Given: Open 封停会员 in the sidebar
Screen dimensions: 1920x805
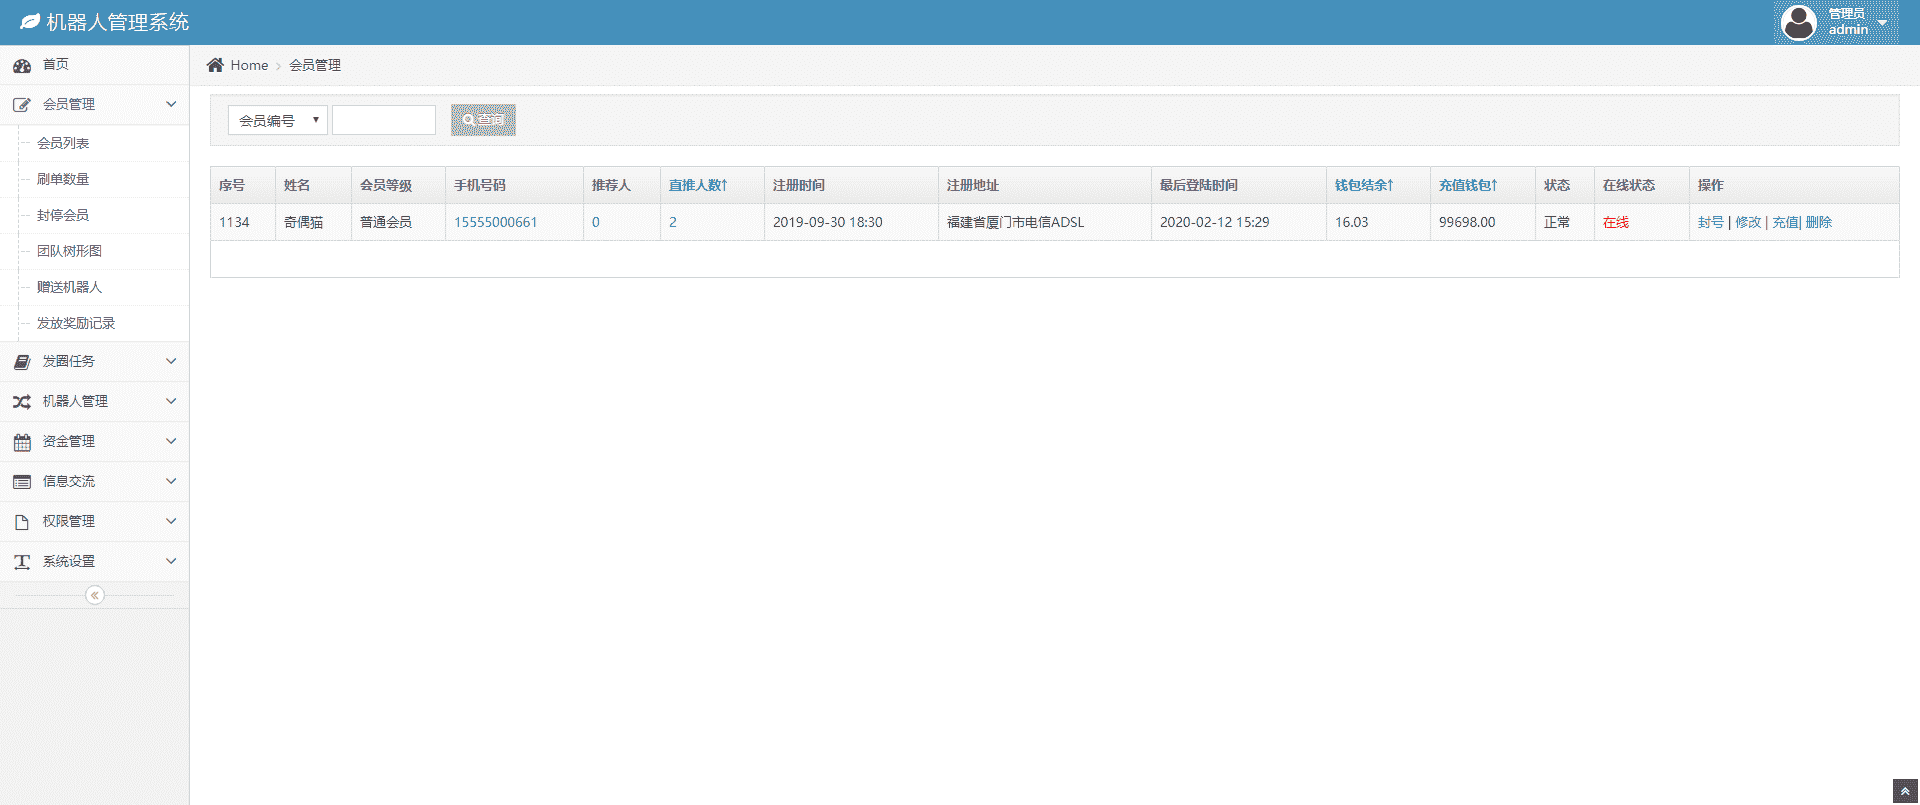Looking at the screenshot, I should [x=63, y=215].
